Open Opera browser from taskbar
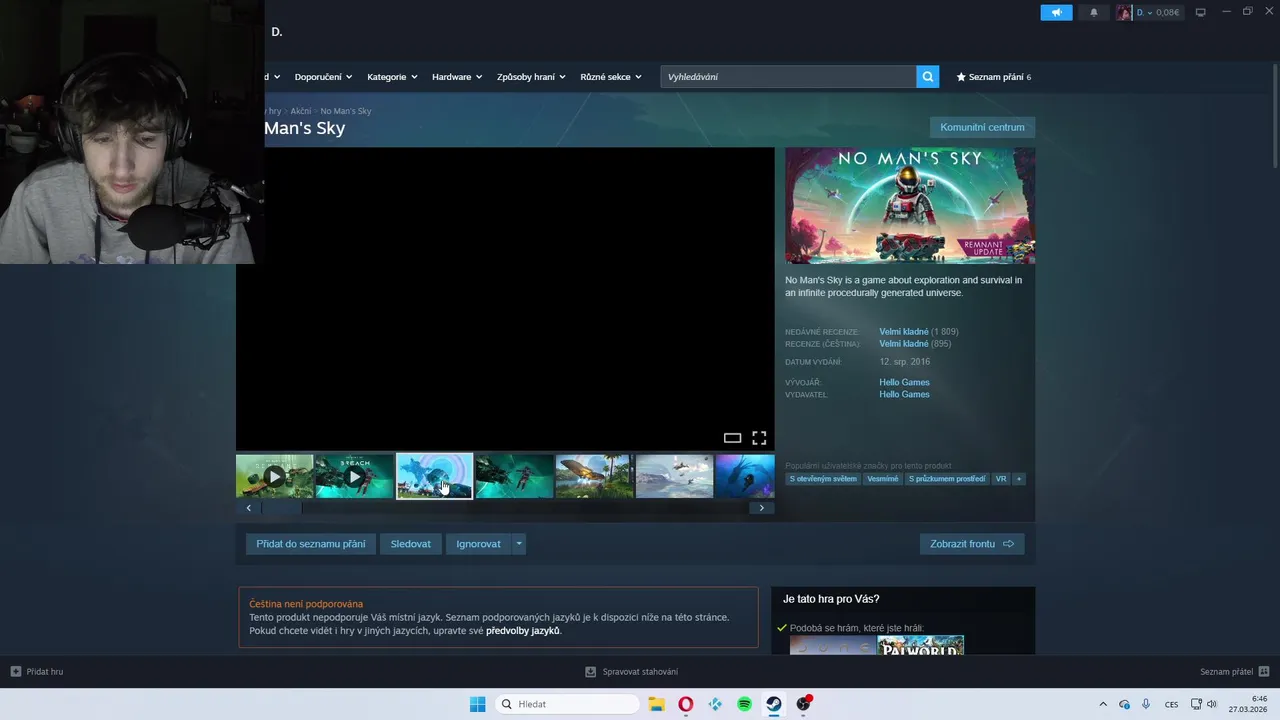The image size is (1280, 720). 685,704
